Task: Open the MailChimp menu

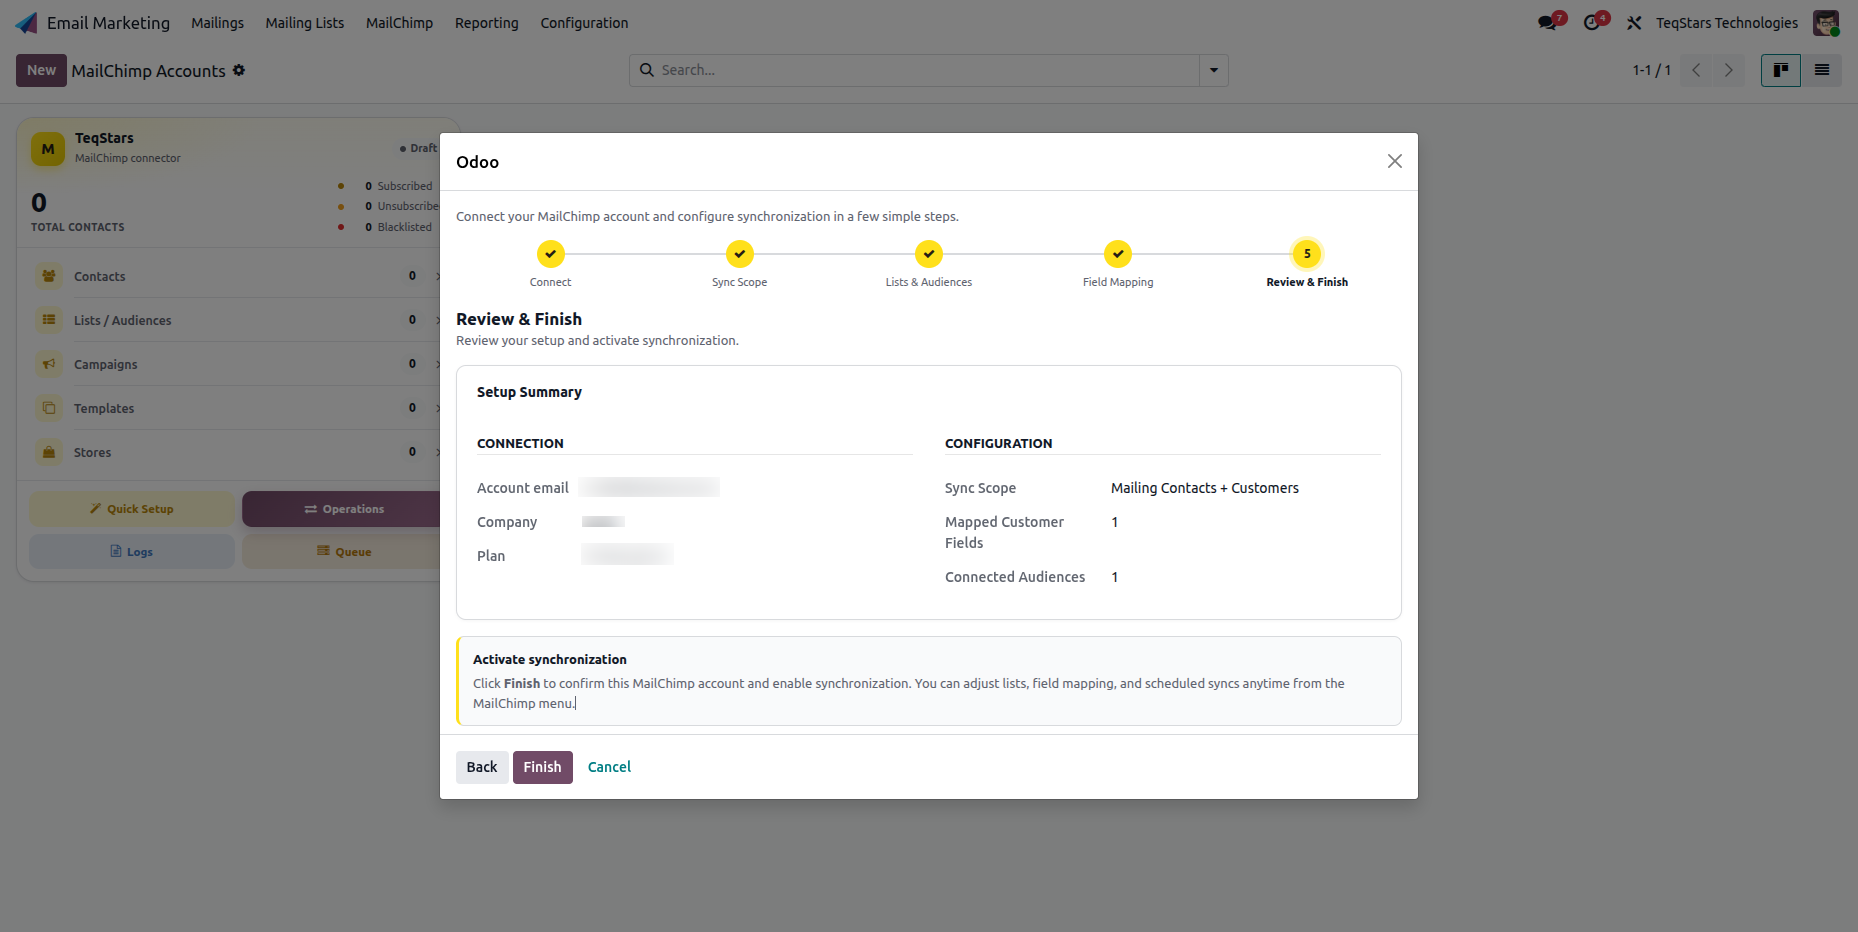Action: tap(399, 23)
